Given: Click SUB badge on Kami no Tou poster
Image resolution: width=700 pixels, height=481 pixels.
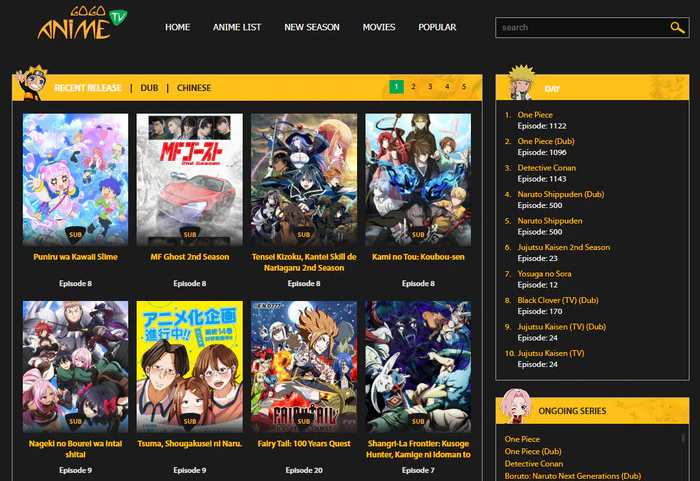Looking at the screenshot, I should click(418, 234).
